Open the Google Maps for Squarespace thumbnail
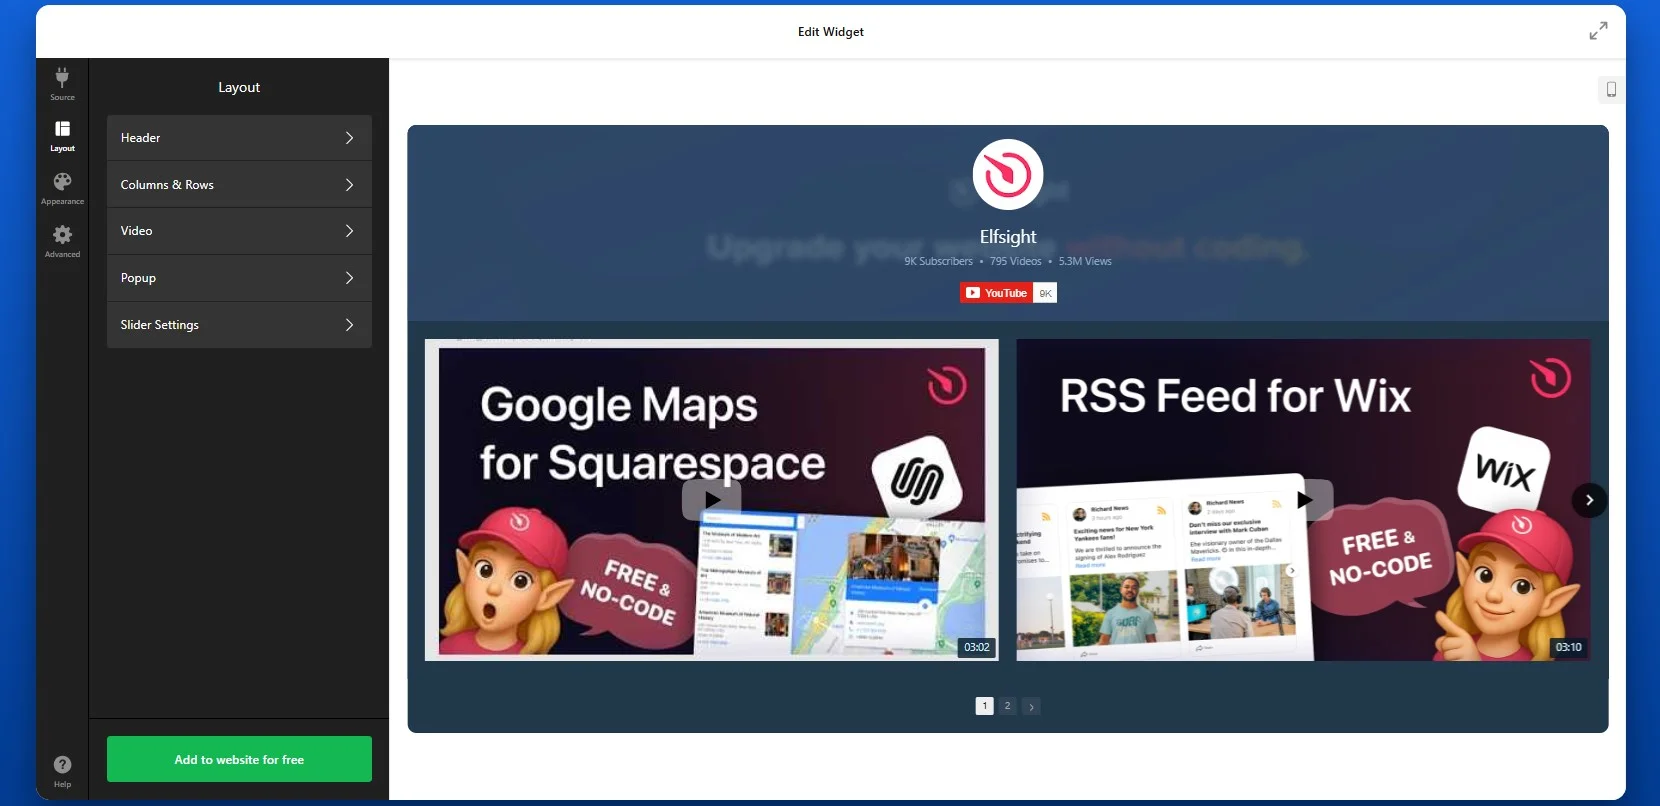1660x806 pixels. click(x=712, y=500)
